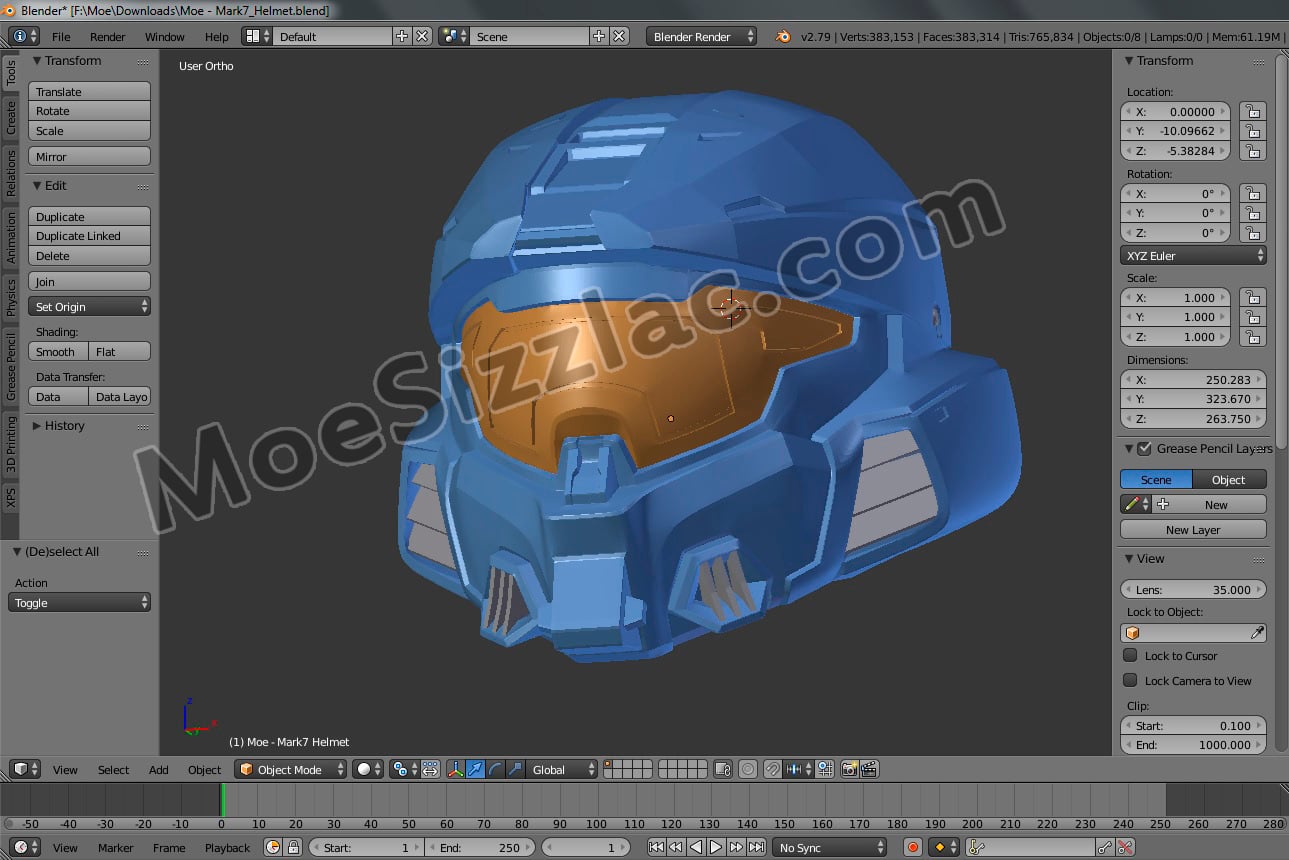Open the pivot point selector icon

click(405, 769)
